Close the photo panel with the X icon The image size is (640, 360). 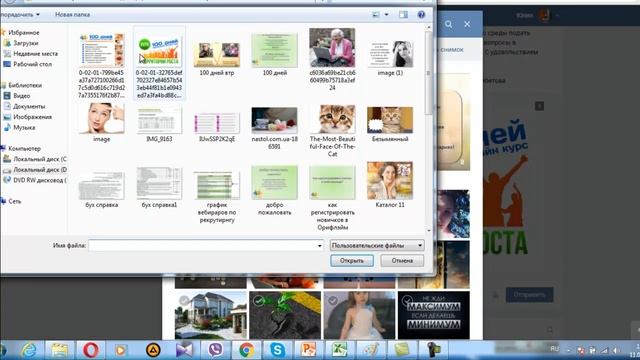(x=467, y=24)
